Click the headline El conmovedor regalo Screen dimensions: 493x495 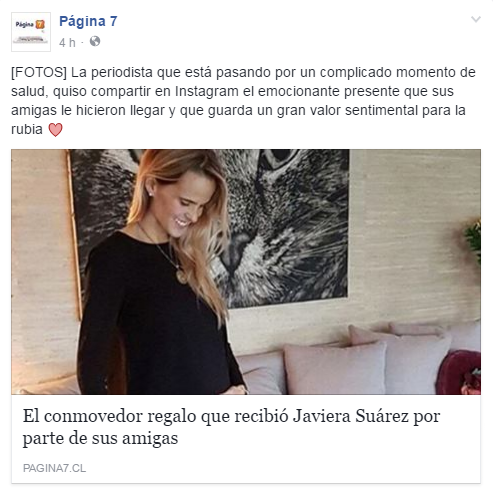pyautogui.click(x=231, y=427)
